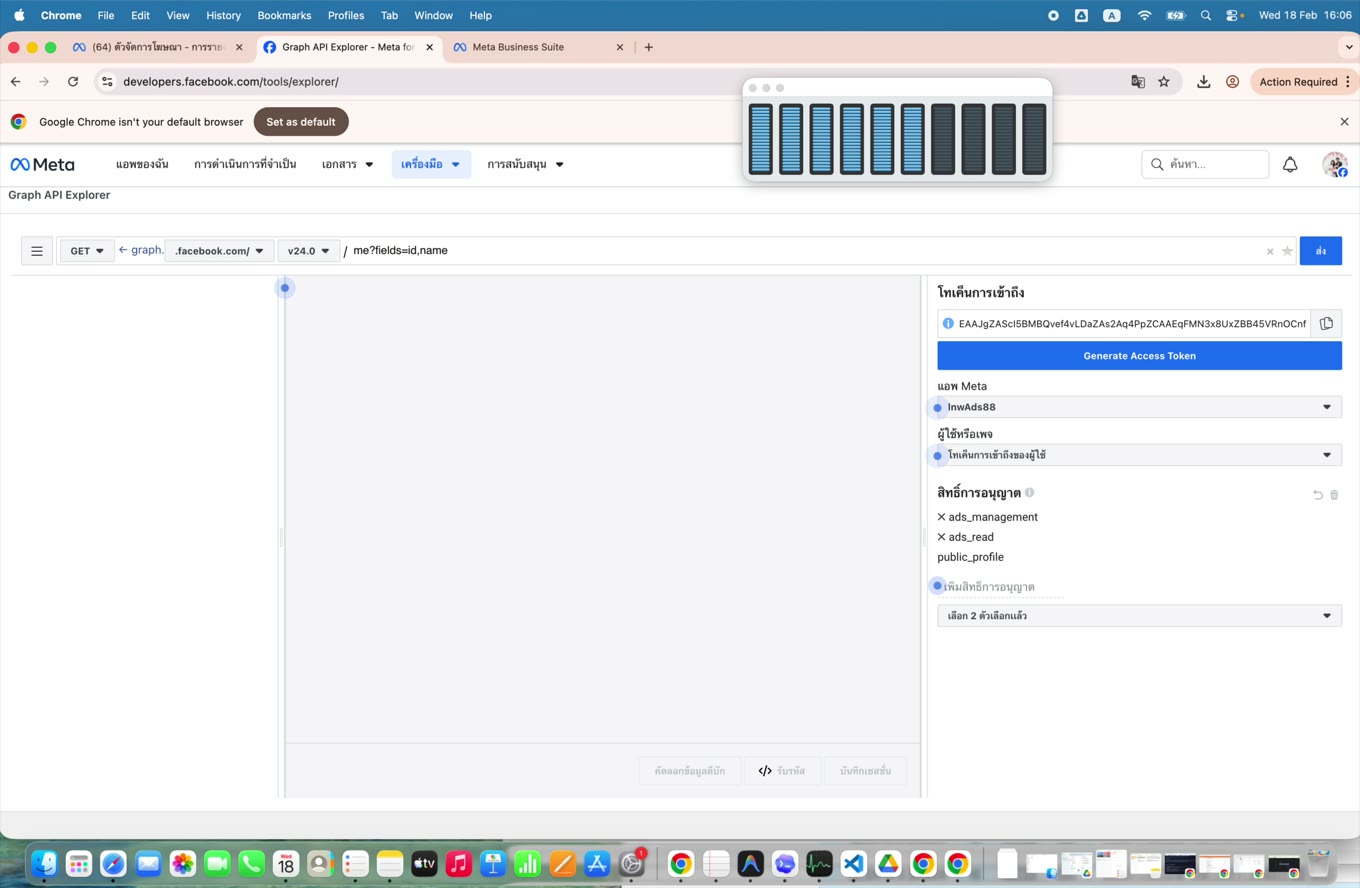Click the blue ส่ง submit button
This screenshot has width=1360, height=888.
[x=1320, y=251]
